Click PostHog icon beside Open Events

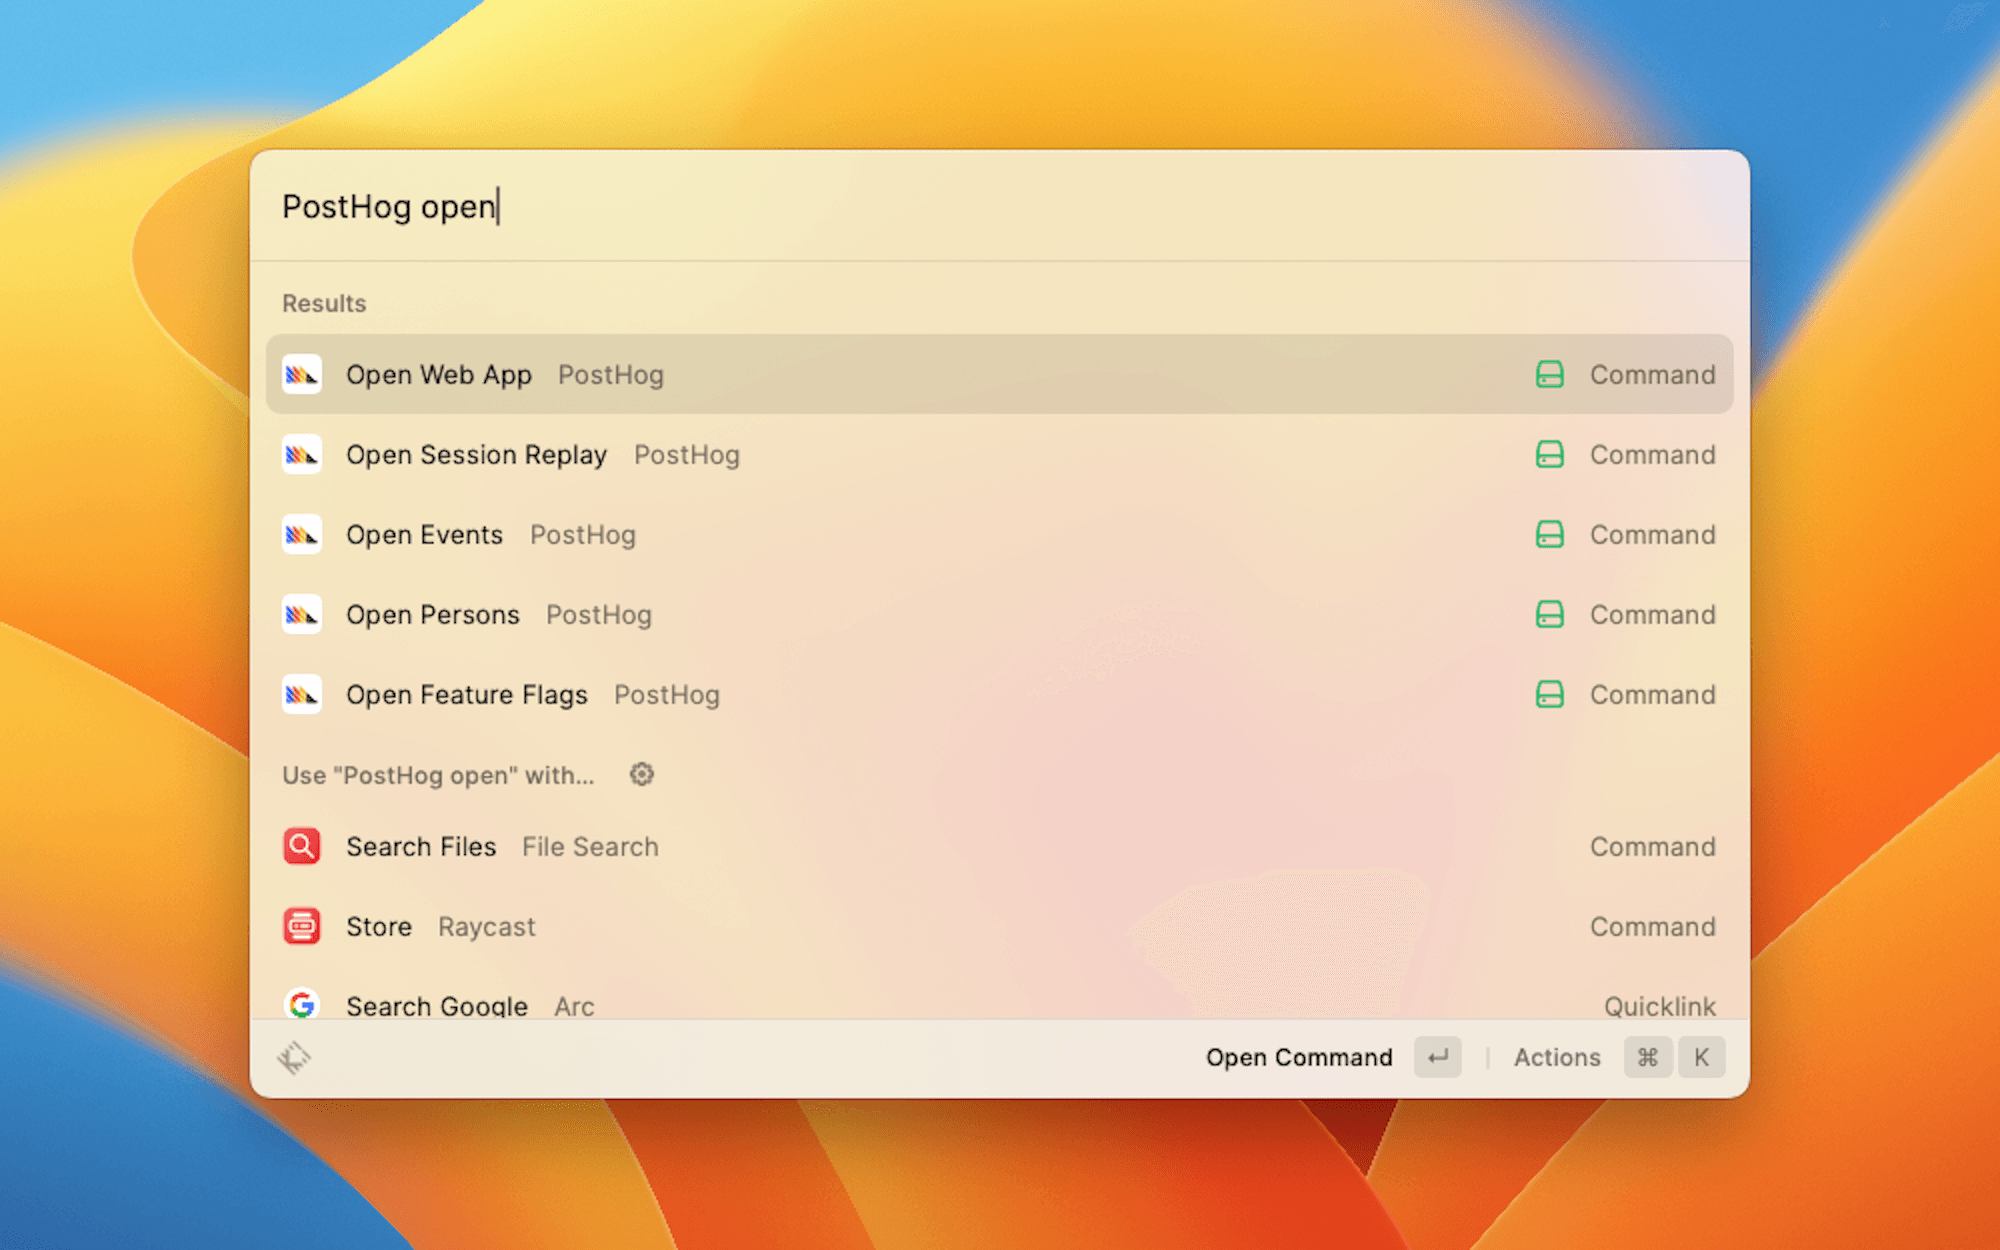tap(301, 535)
